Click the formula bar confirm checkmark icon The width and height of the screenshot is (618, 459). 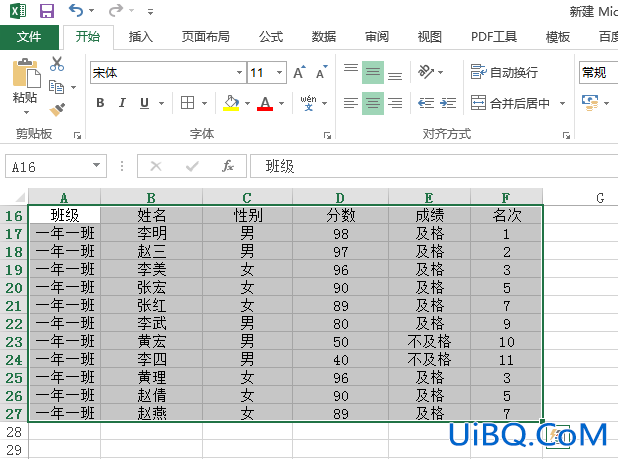click(x=192, y=166)
